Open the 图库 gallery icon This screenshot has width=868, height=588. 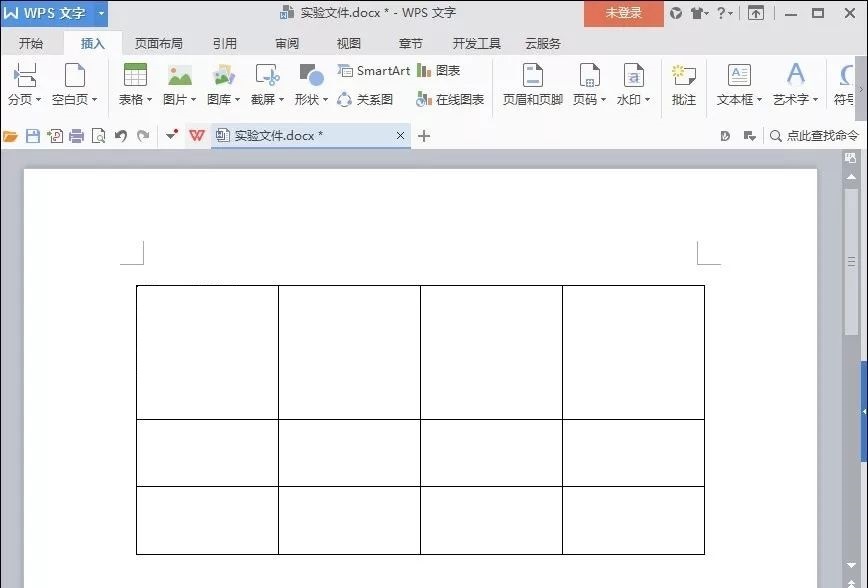[x=224, y=75]
